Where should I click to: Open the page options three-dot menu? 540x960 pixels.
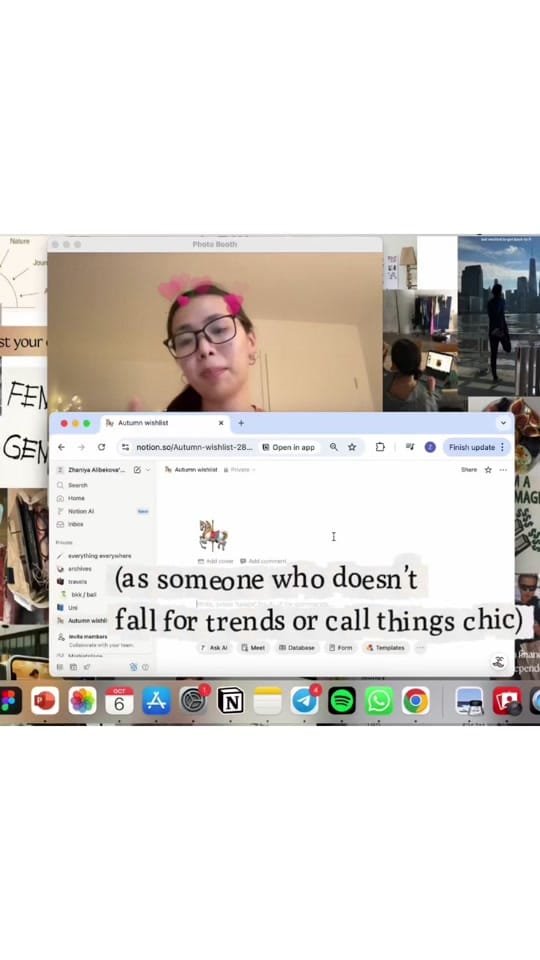pyautogui.click(x=503, y=470)
